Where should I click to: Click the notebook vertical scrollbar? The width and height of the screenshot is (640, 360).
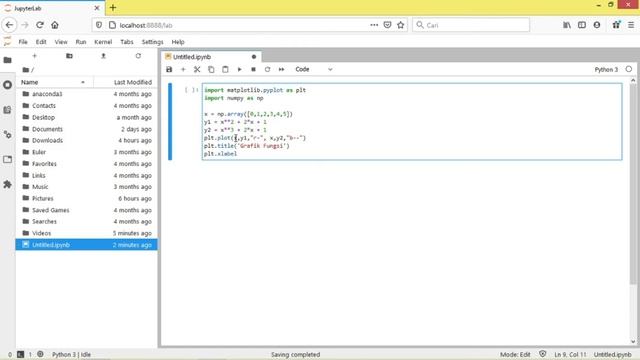pyautogui.click(x=633, y=184)
